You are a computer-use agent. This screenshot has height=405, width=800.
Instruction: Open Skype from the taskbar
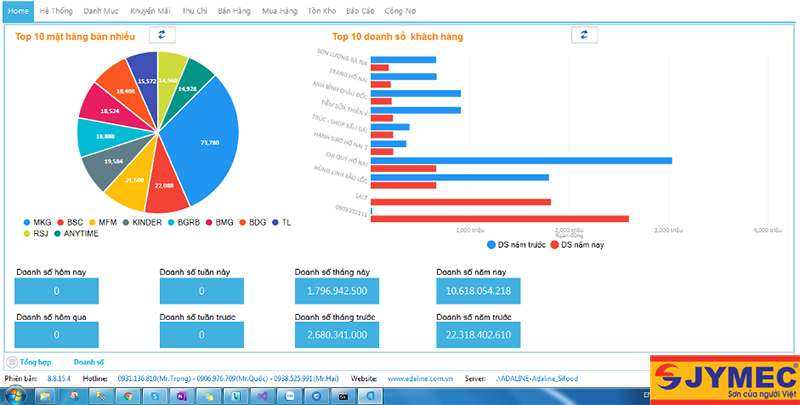155,396
